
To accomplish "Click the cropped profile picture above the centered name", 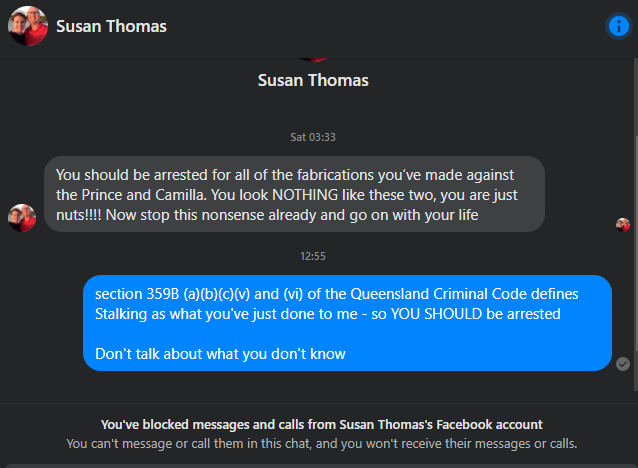I will pyautogui.click(x=313, y=59).
